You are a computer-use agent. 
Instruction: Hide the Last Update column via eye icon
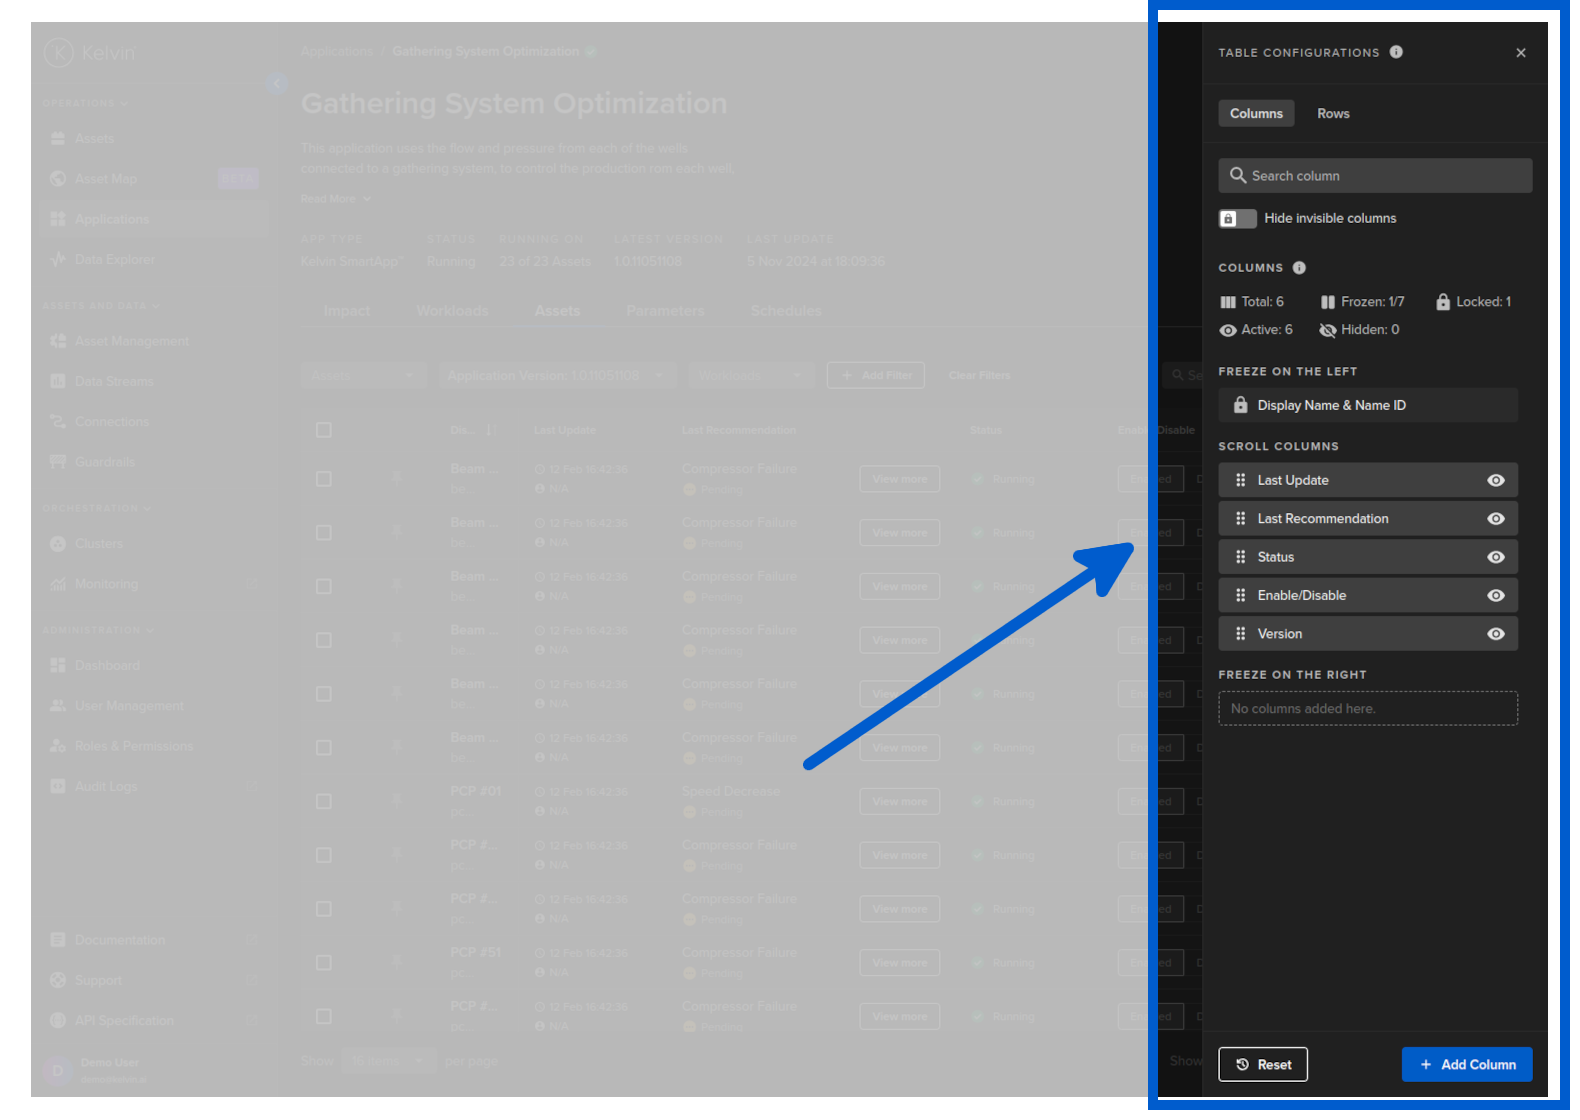1495,480
